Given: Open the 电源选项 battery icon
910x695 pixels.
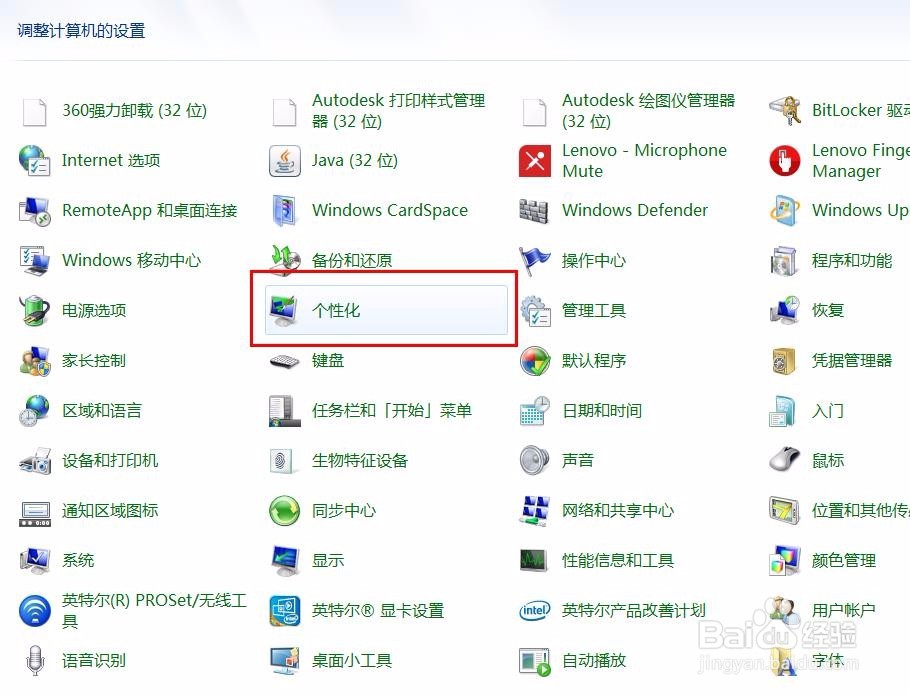Looking at the screenshot, I should (34, 310).
